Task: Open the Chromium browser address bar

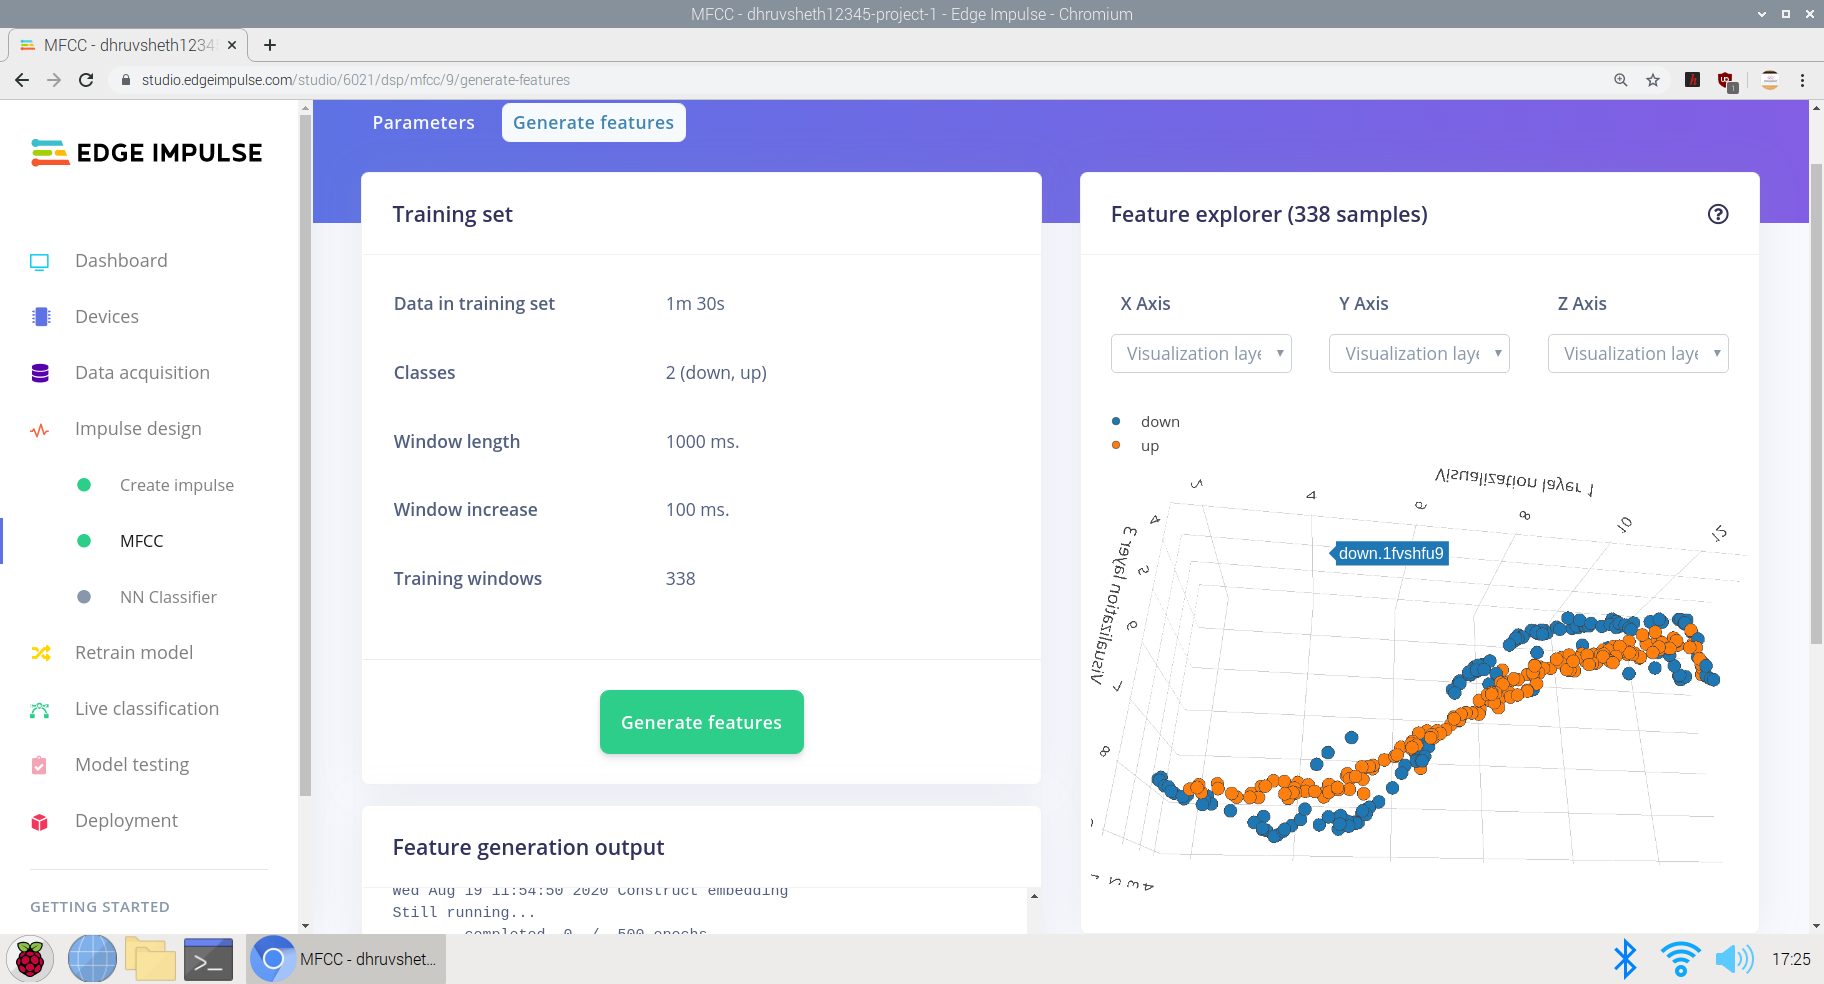Action: pyautogui.click(x=400, y=79)
